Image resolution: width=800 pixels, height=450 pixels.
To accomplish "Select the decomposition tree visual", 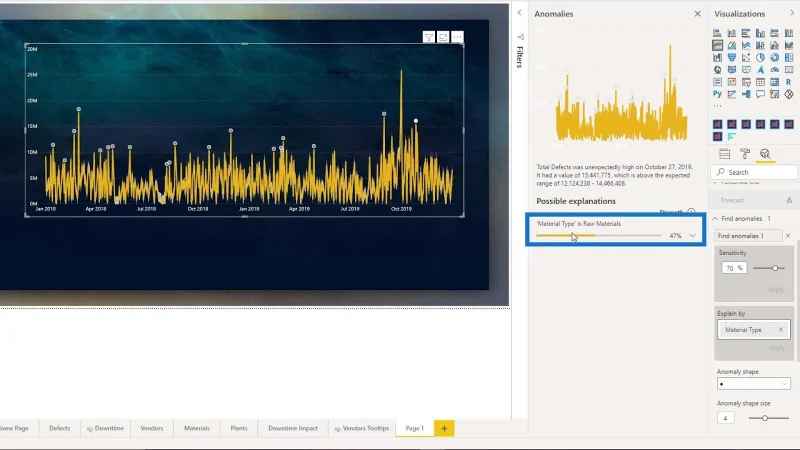I will click(x=746, y=94).
